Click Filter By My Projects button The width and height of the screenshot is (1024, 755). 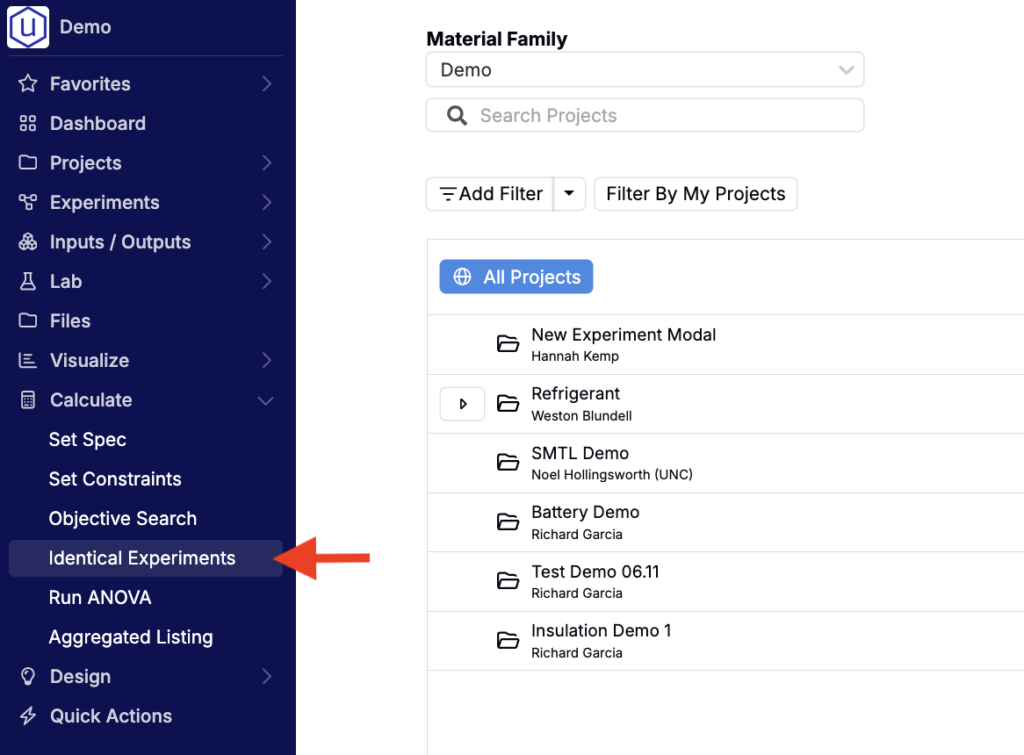click(695, 194)
